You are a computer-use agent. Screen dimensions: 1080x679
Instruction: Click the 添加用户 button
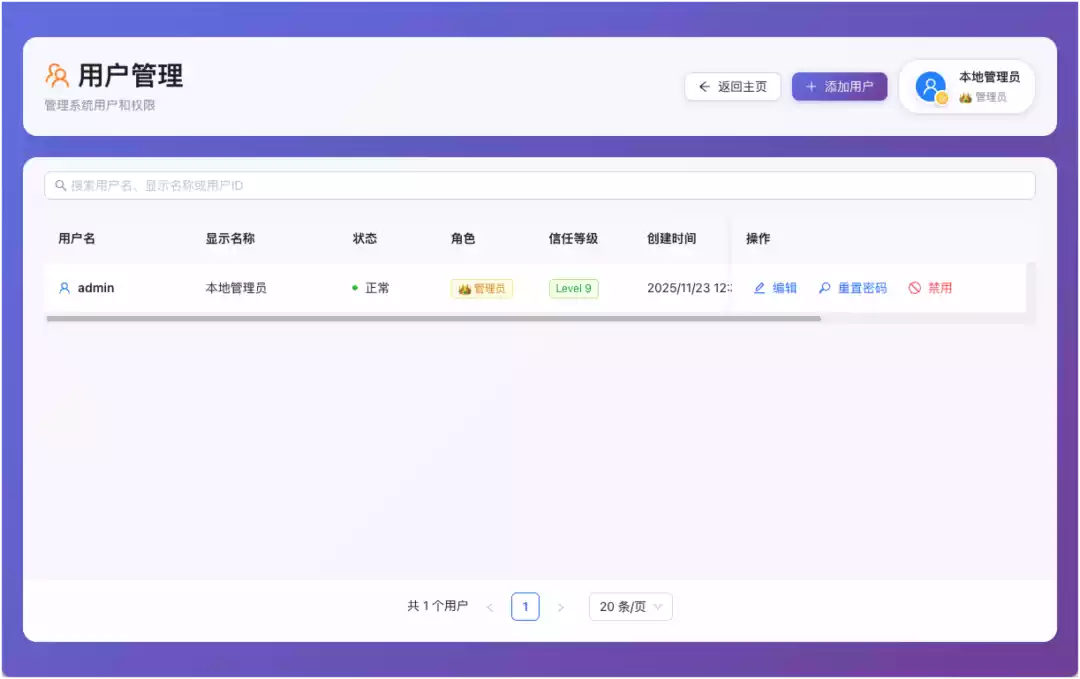point(839,87)
